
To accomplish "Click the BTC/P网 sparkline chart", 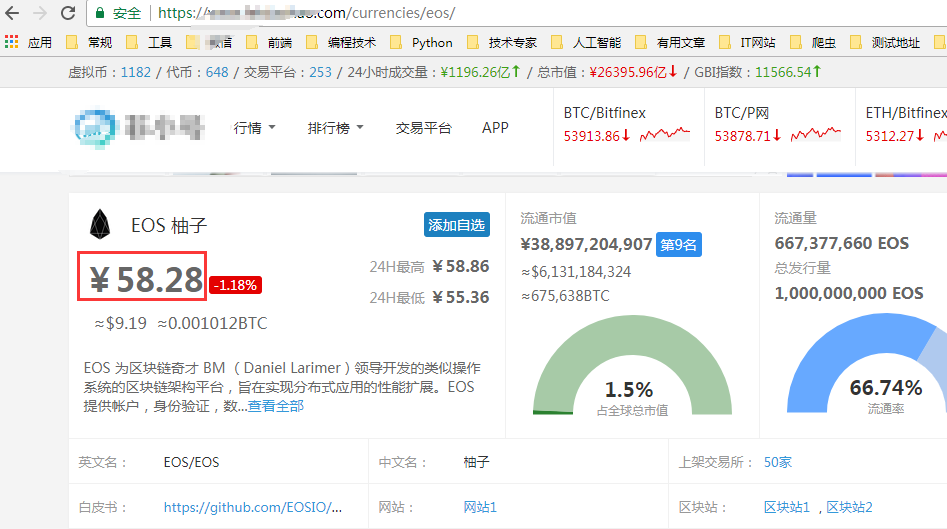I will click(815, 134).
